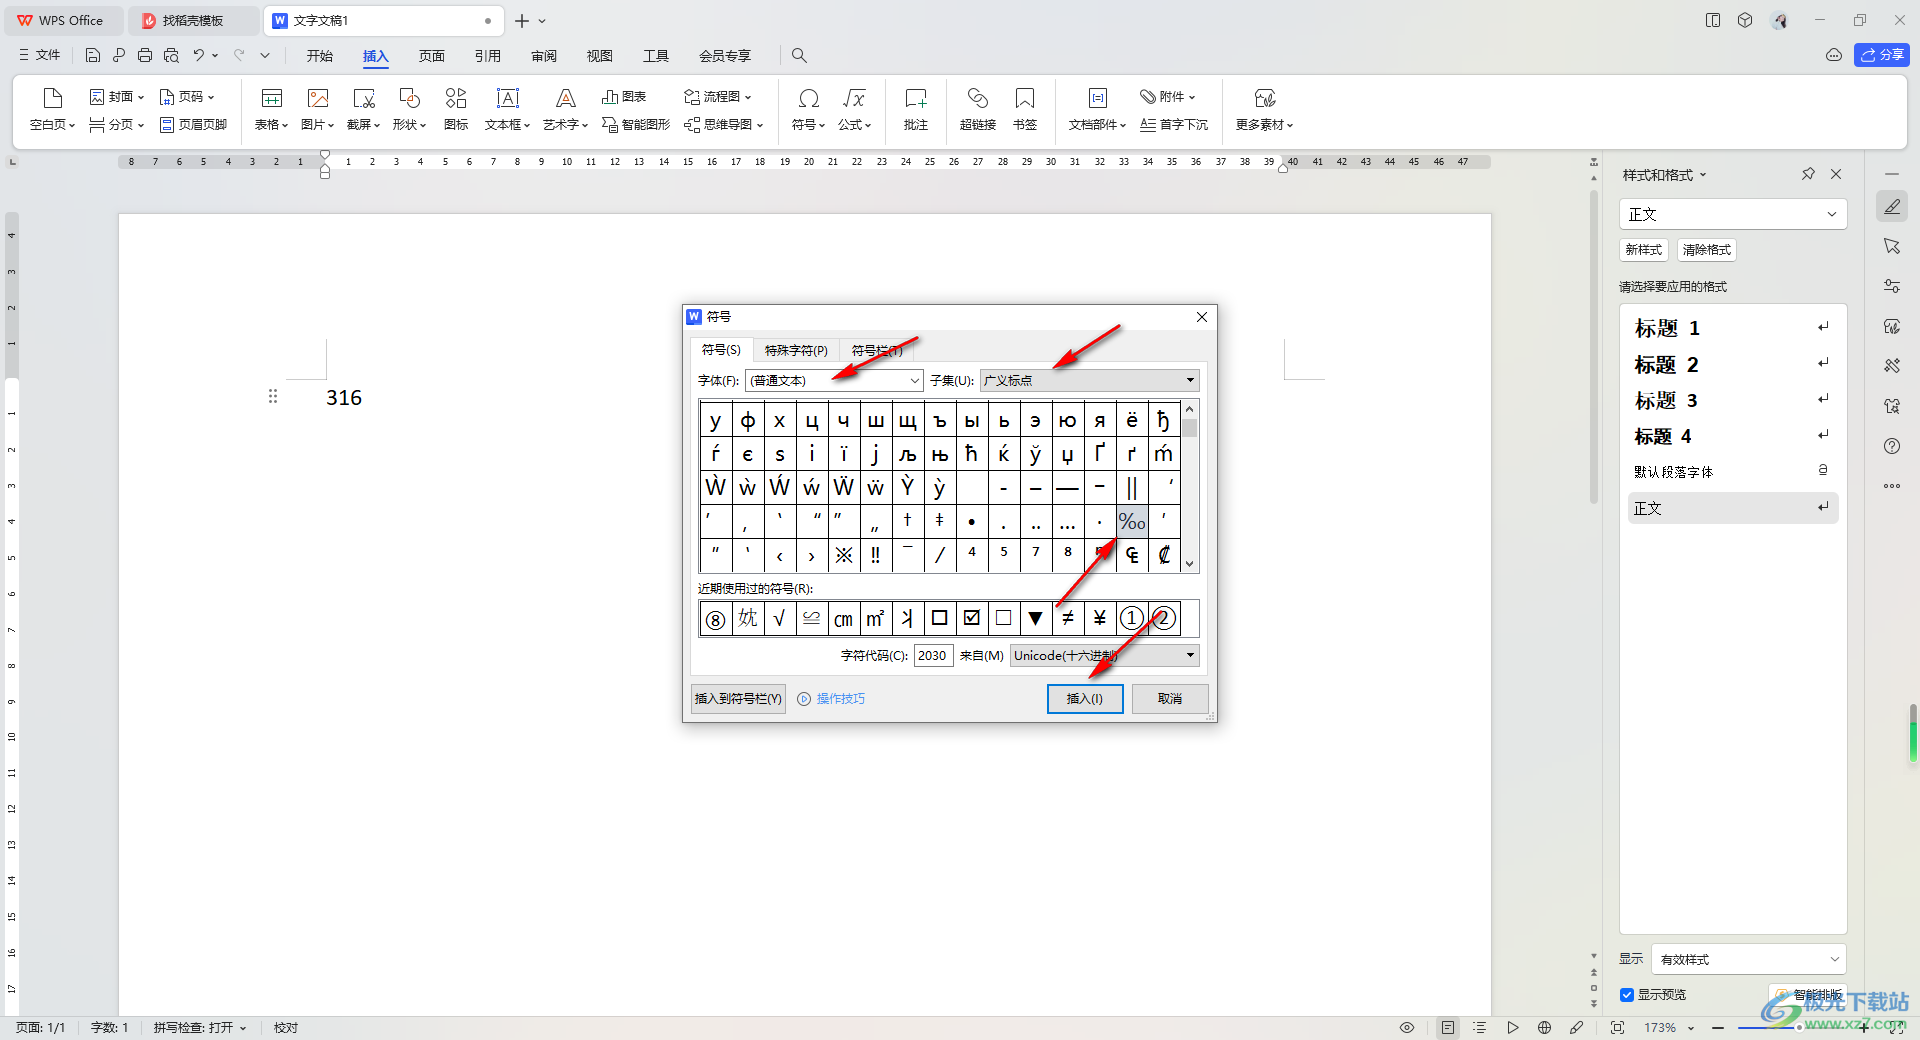Click the zoom out minus button
1920x1040 pixels.
1718,1027
